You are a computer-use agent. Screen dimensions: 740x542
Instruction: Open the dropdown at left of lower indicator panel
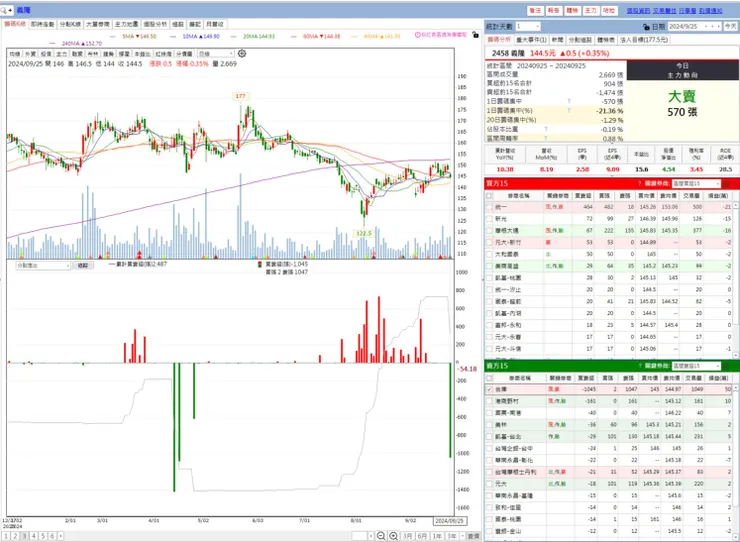[x=43, y=265]
